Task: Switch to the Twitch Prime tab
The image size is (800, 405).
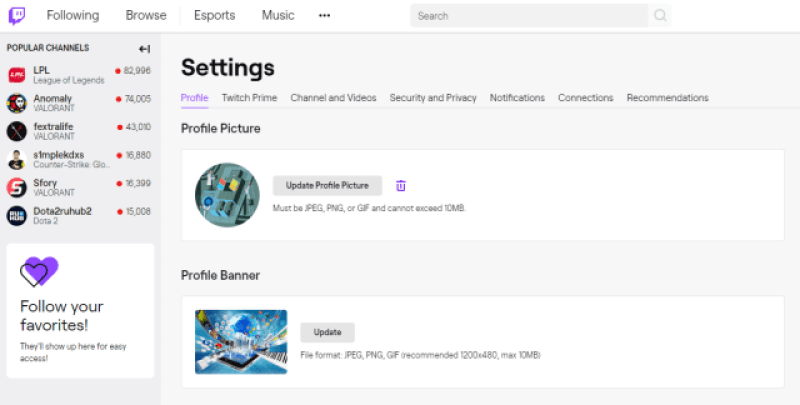Action: (249, 97)
